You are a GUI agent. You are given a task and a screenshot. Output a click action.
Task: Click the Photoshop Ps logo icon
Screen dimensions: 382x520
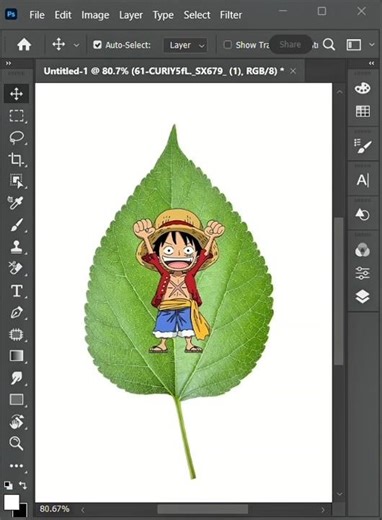click(x=11, y=14)
